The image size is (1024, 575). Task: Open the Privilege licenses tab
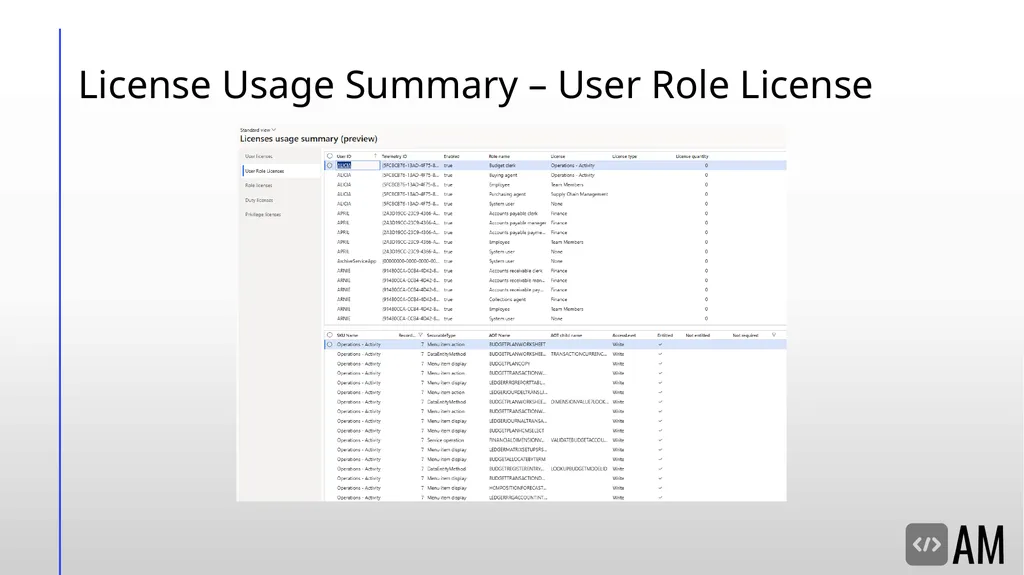pyautogui.click(x=263, y=214)
